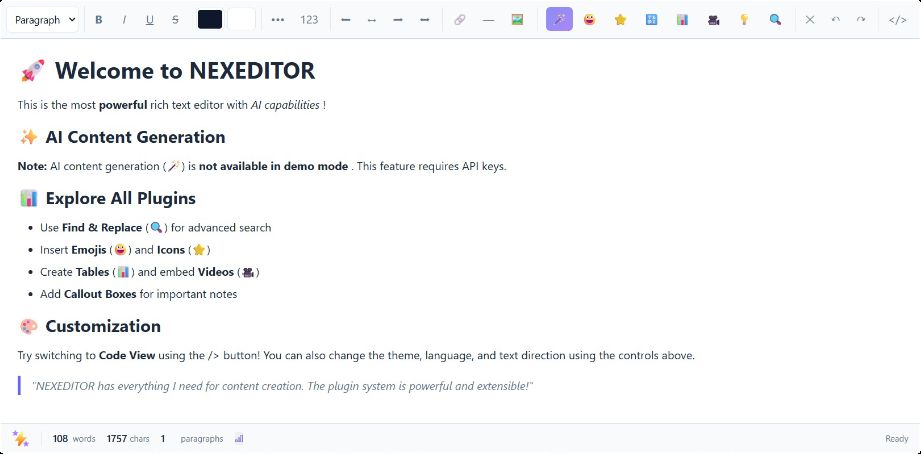Add a callout box with lightbulb icon
The image size is (921, 454).
click(x=744, y=19)
